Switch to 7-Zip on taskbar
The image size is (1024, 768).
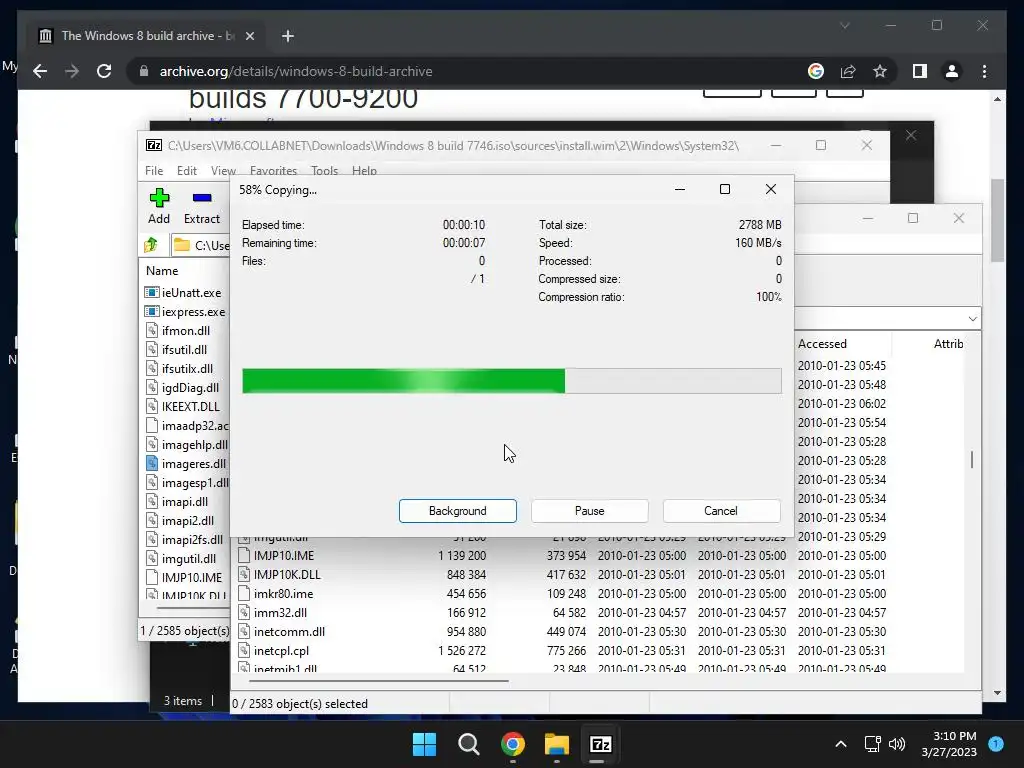[600, 744]
